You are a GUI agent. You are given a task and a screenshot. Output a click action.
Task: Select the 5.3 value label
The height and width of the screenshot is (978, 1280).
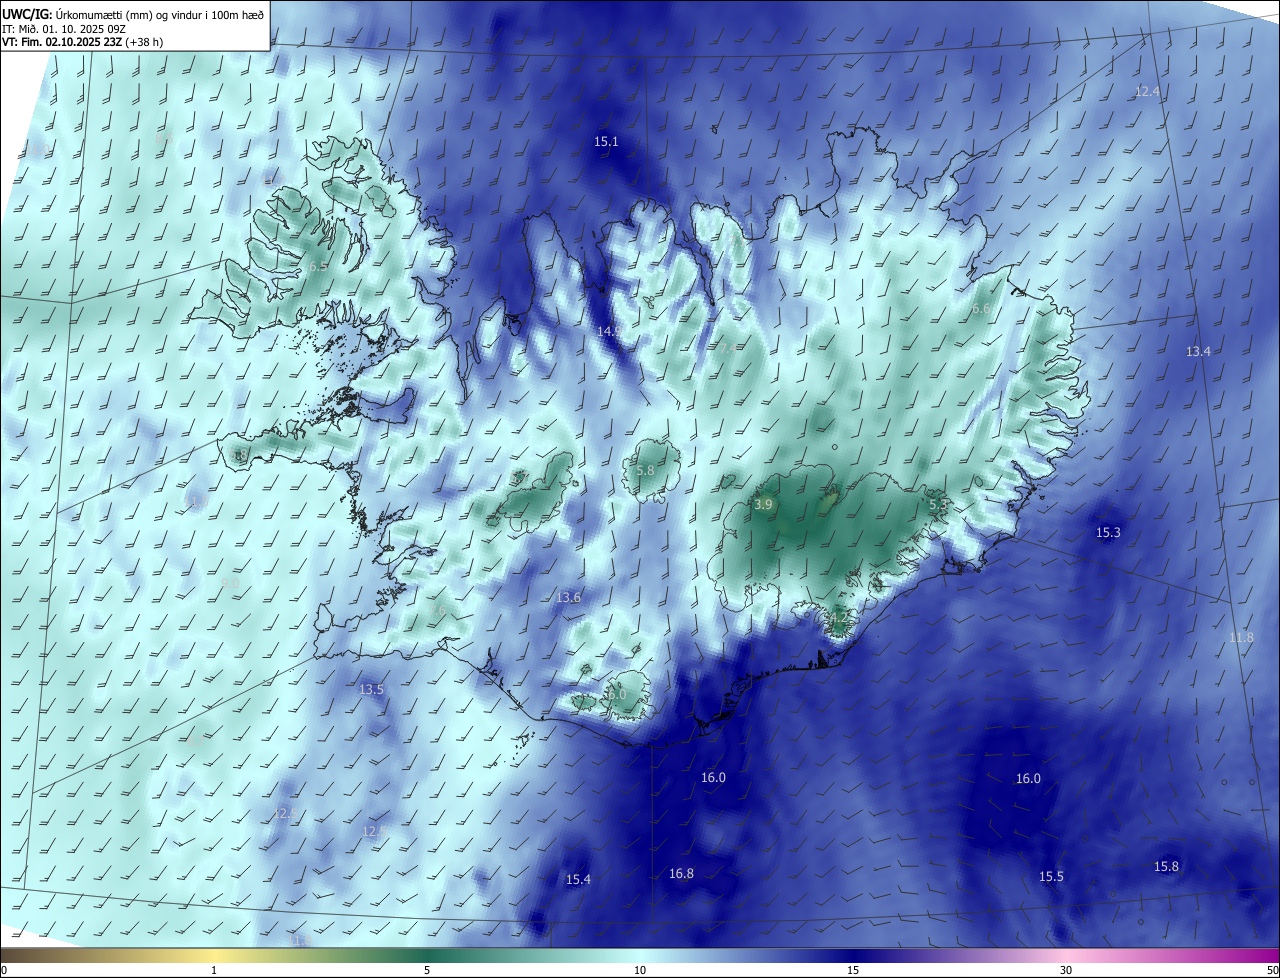pyautogui.click(x=938, y=506)
